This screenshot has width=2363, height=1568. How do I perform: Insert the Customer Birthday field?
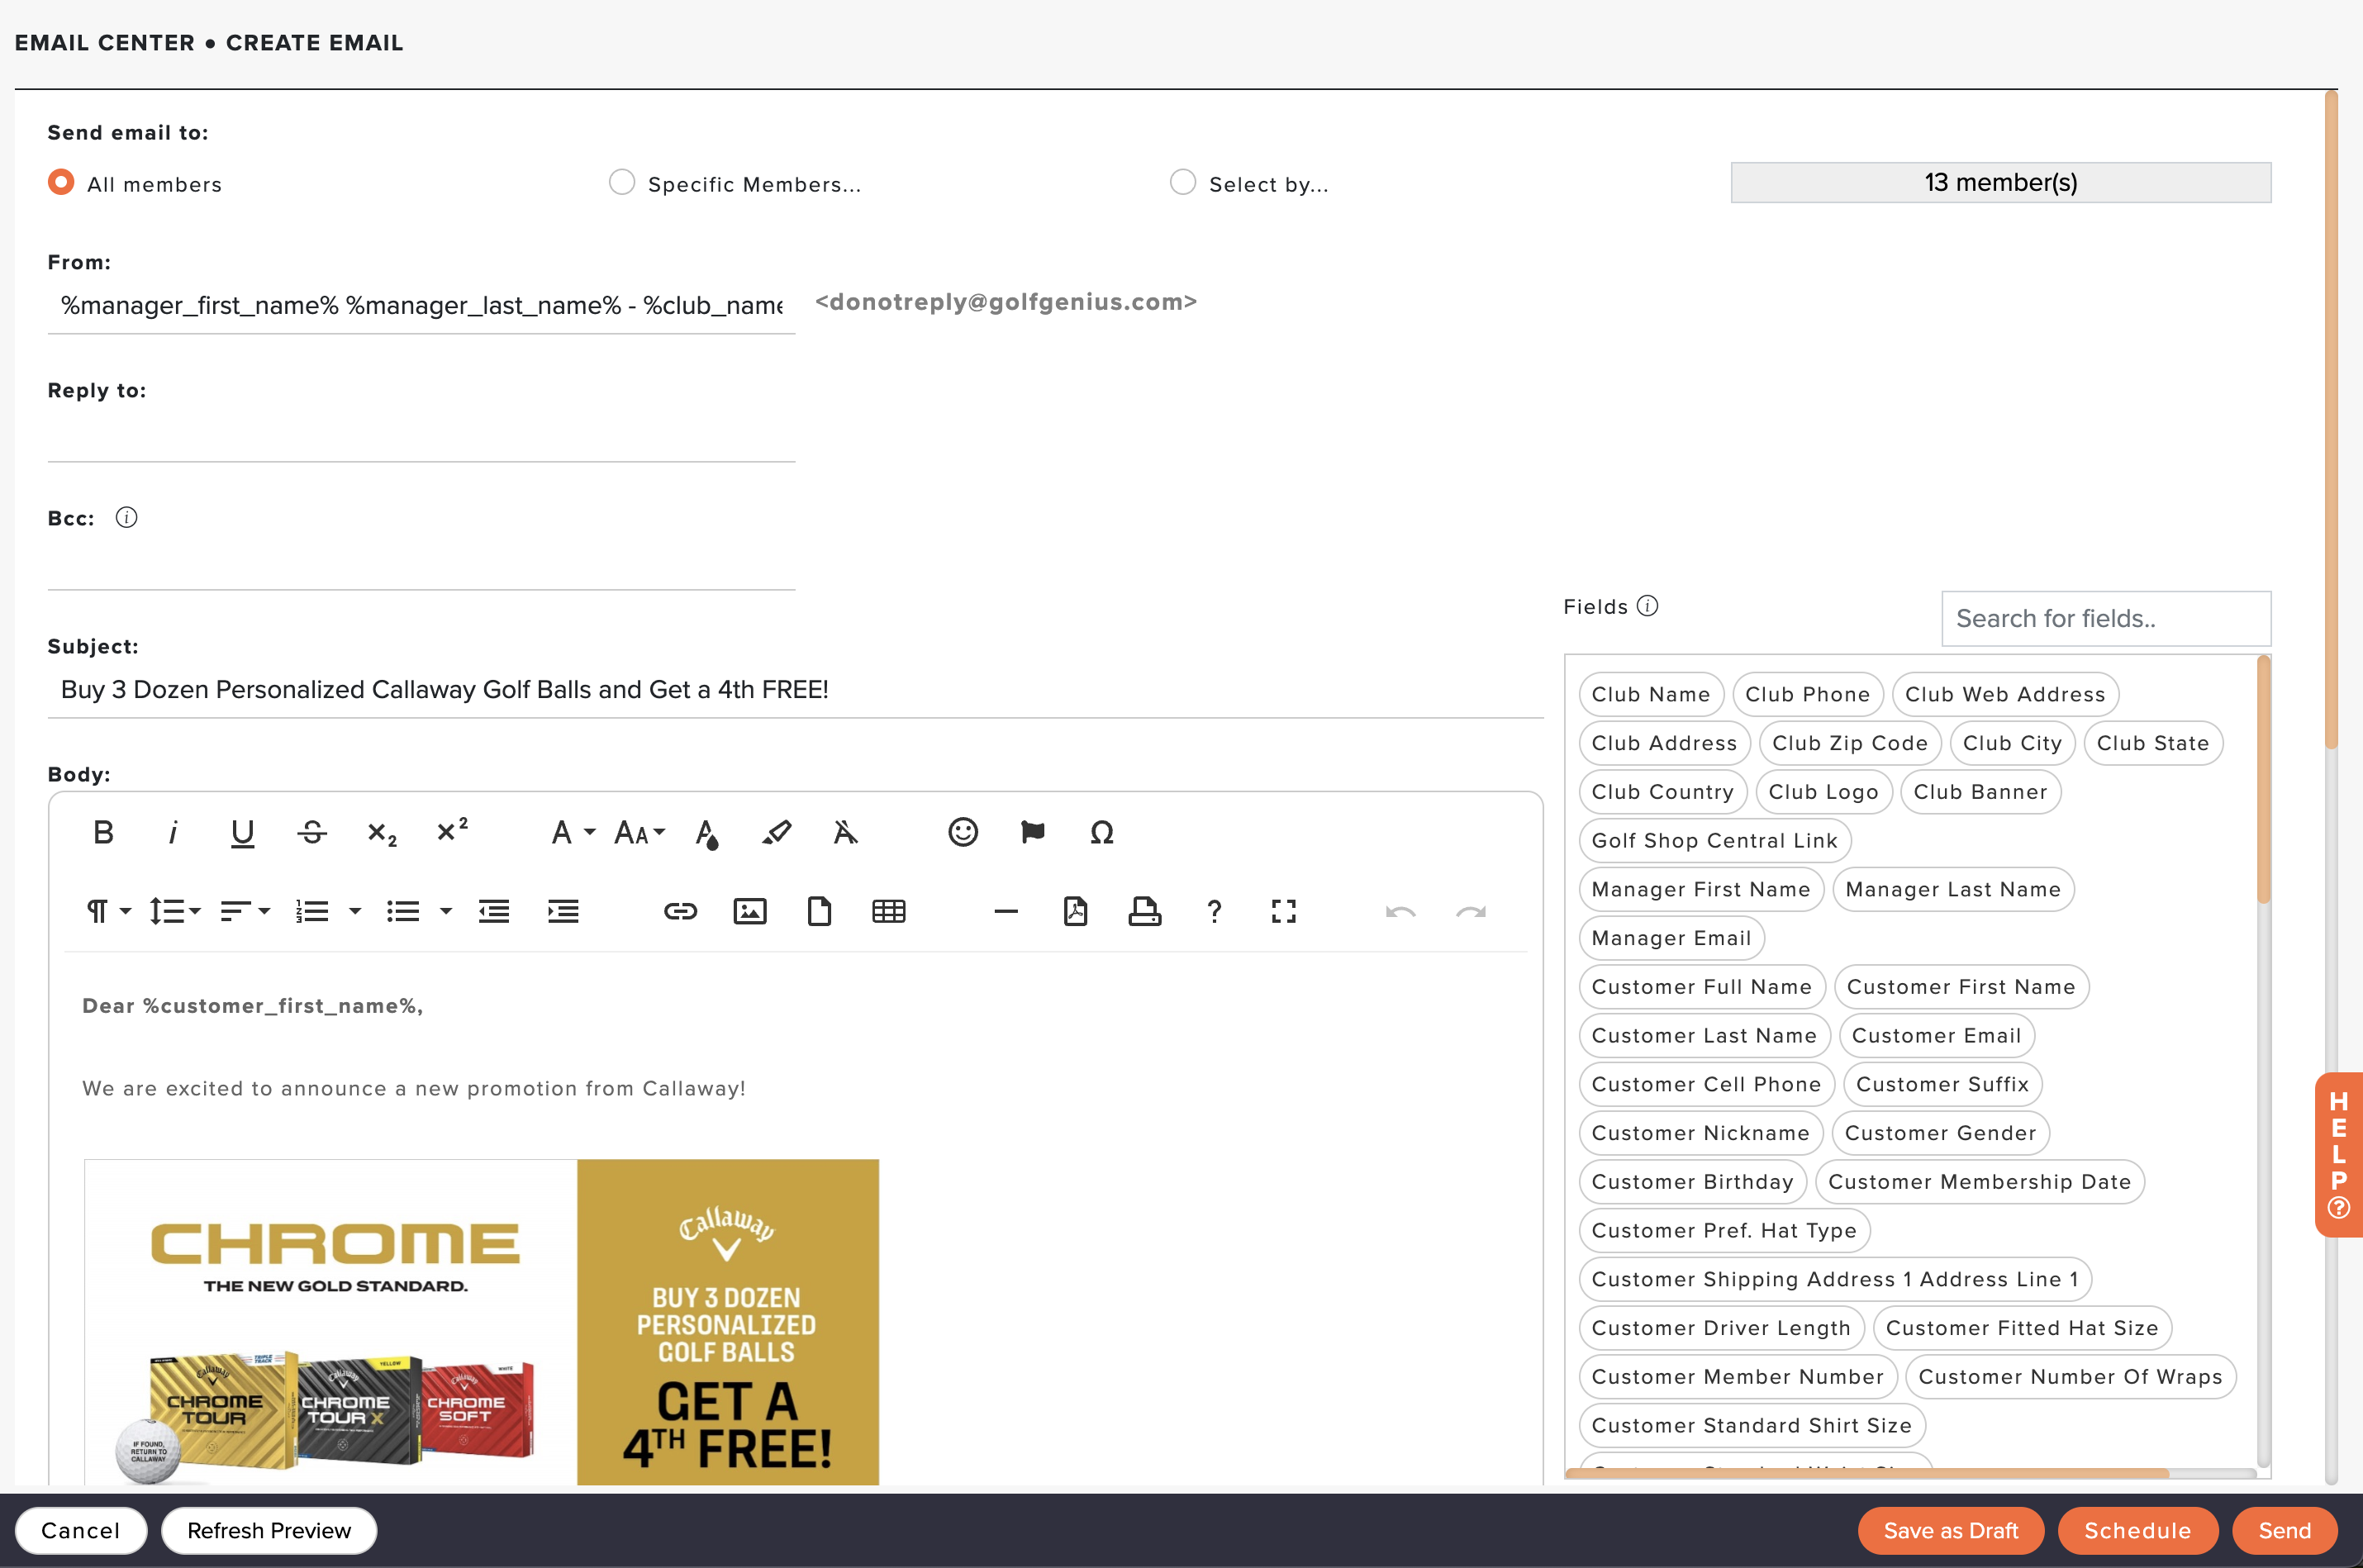tap(1693, 1182)
